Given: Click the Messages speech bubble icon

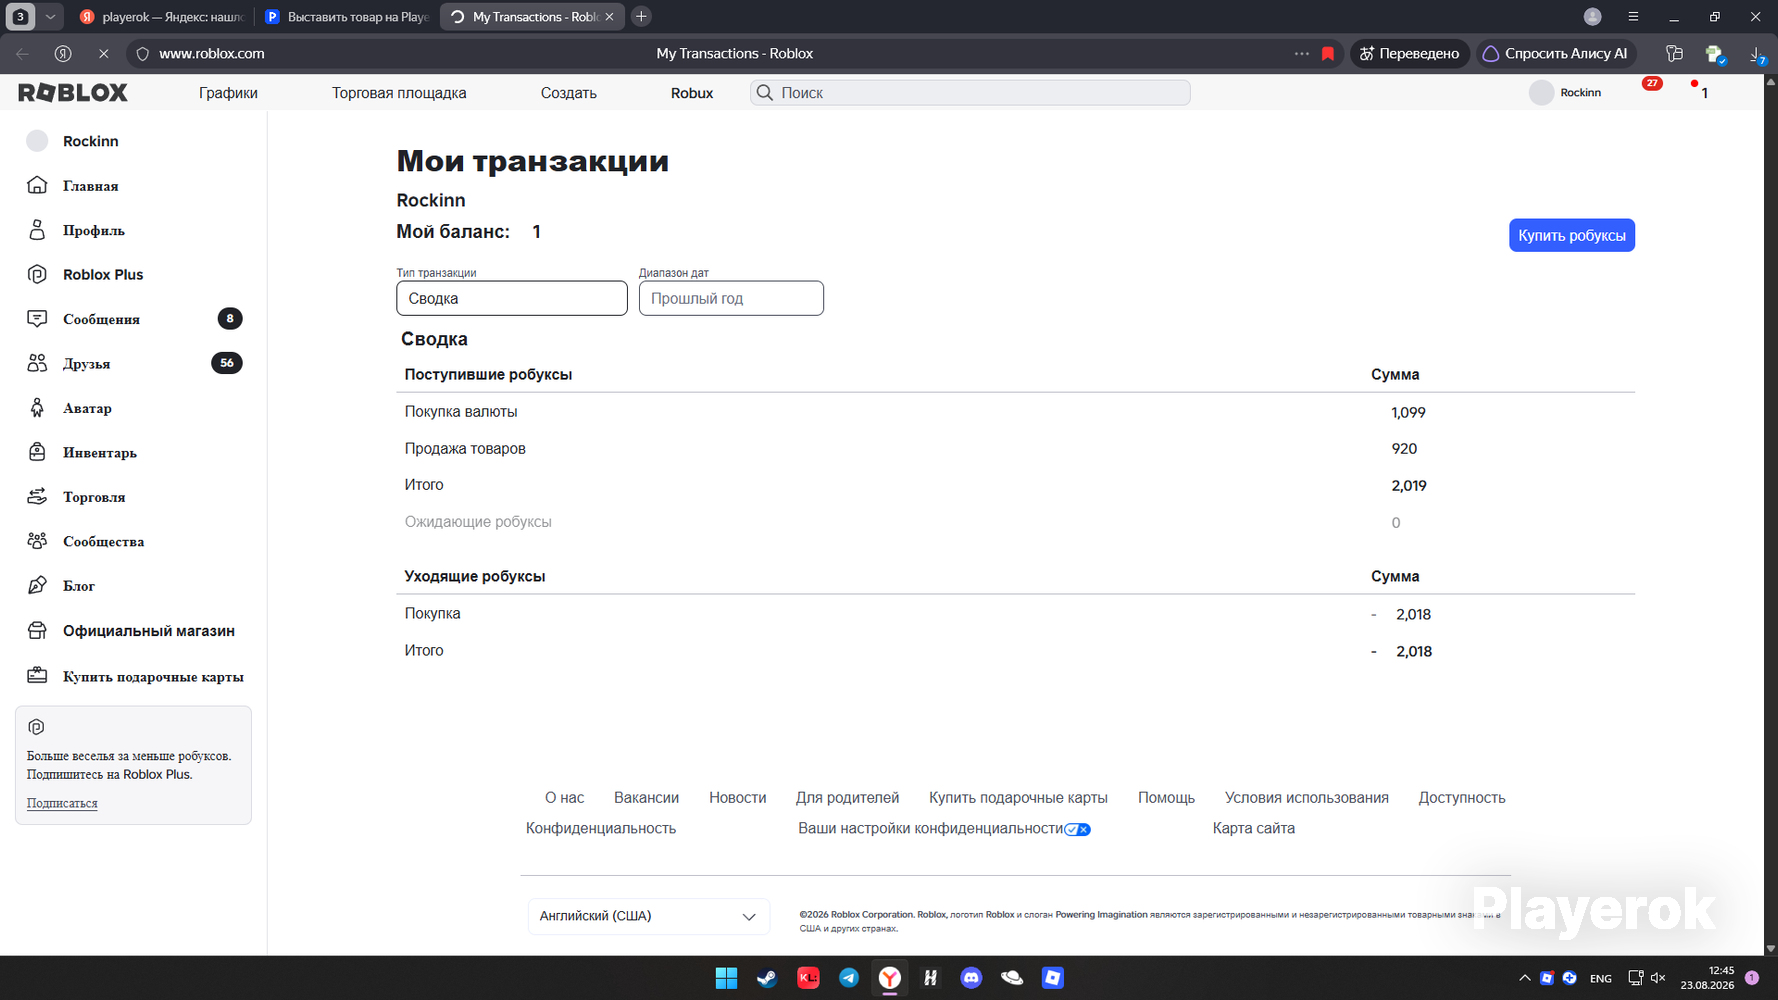Looking at the screenshot, I should coord(37,319).
